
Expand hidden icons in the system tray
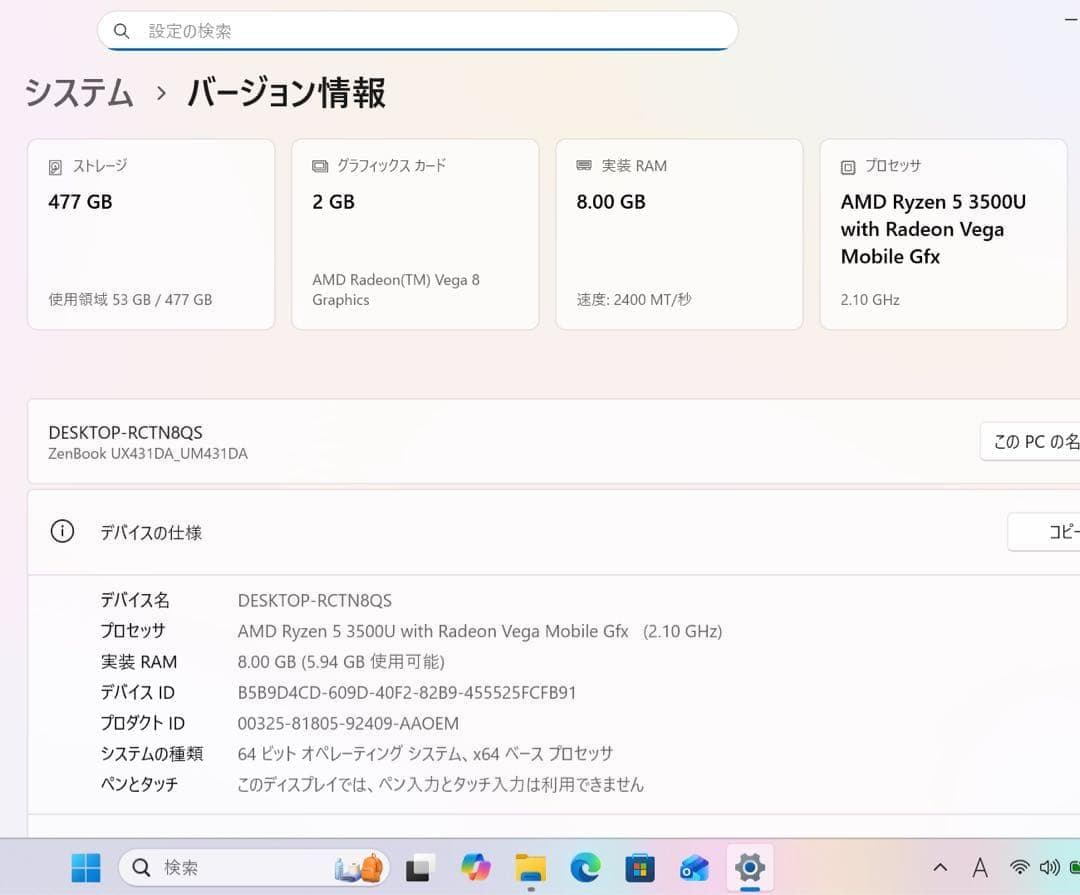click(x=939, y=868)
